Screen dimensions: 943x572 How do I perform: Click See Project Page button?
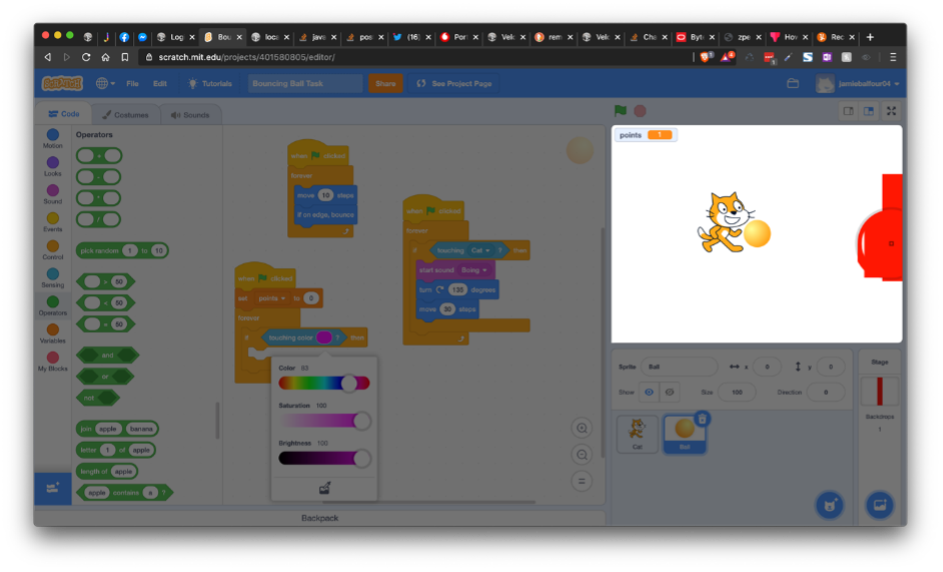[455, 84]
